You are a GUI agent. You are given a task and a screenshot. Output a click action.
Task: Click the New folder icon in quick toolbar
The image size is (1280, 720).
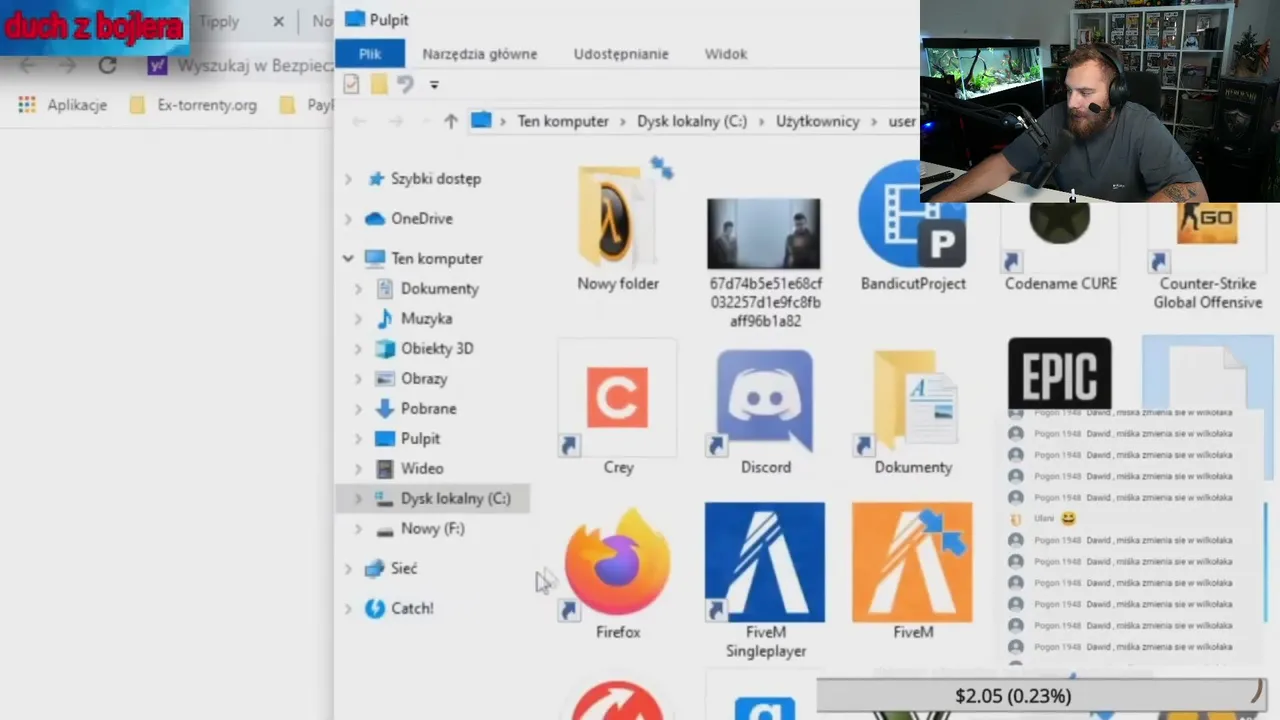click(x=379, y=84)
